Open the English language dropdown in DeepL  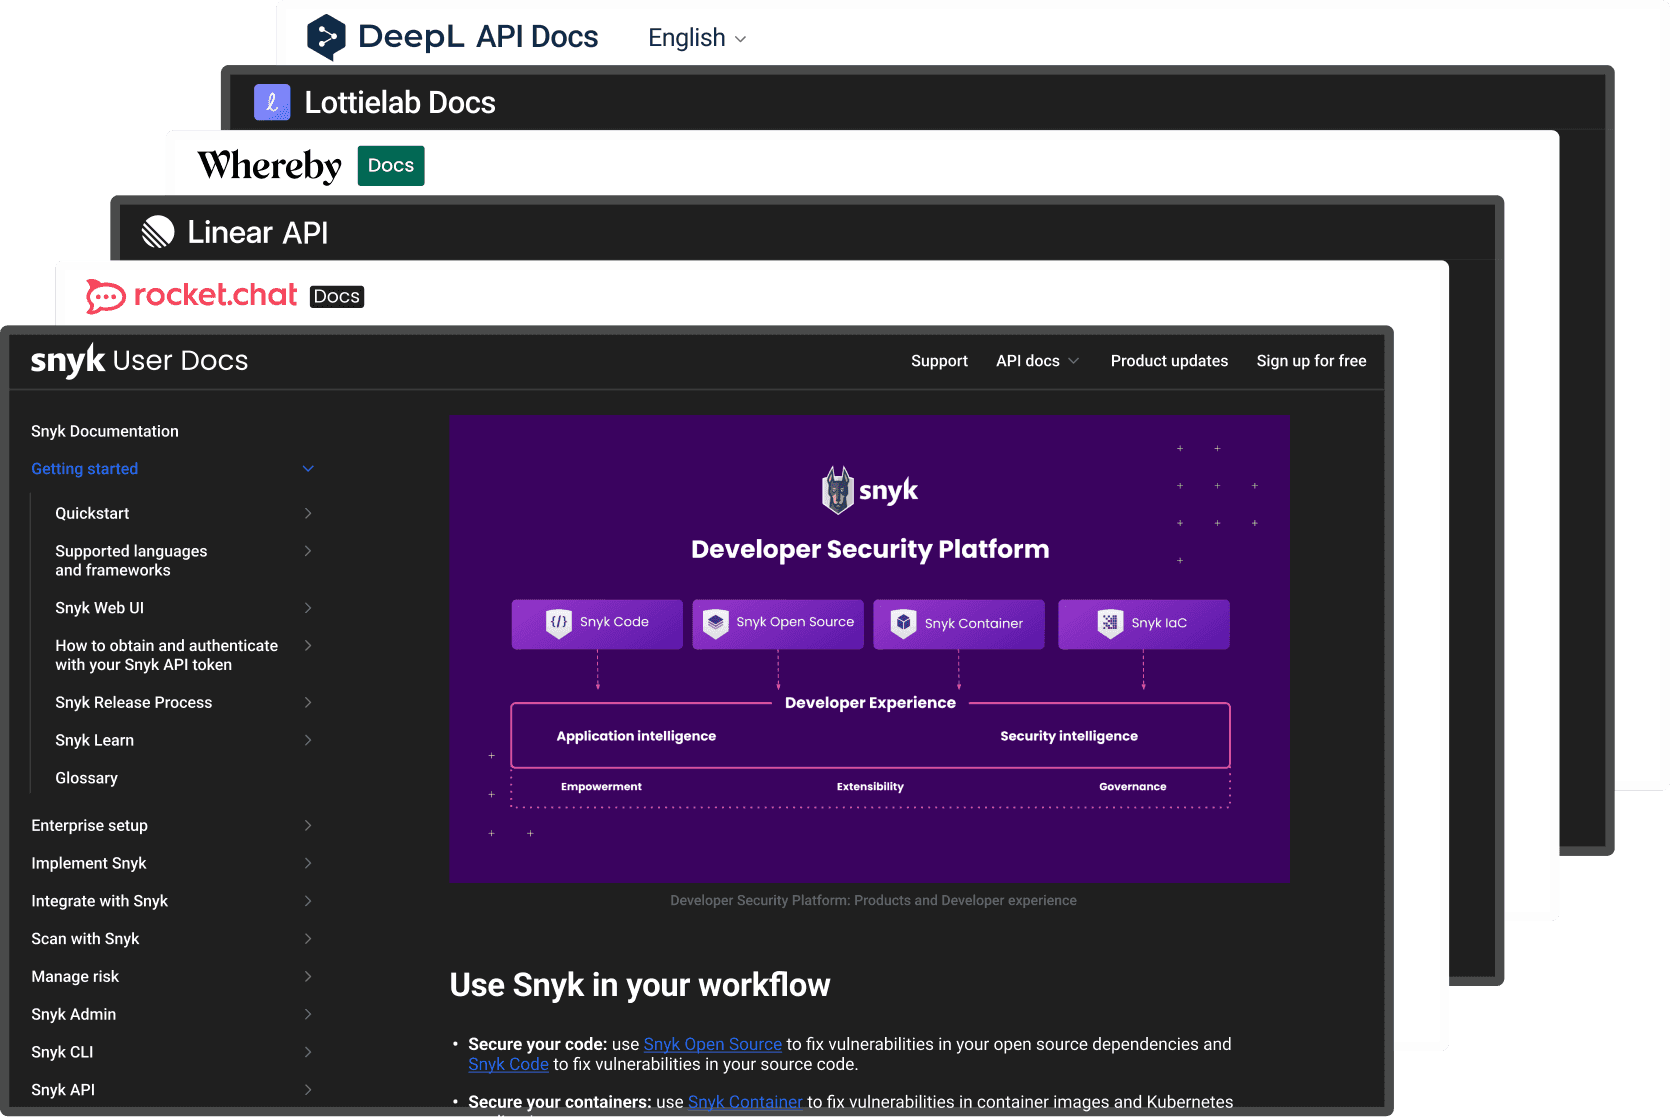[x=697, y=38]
